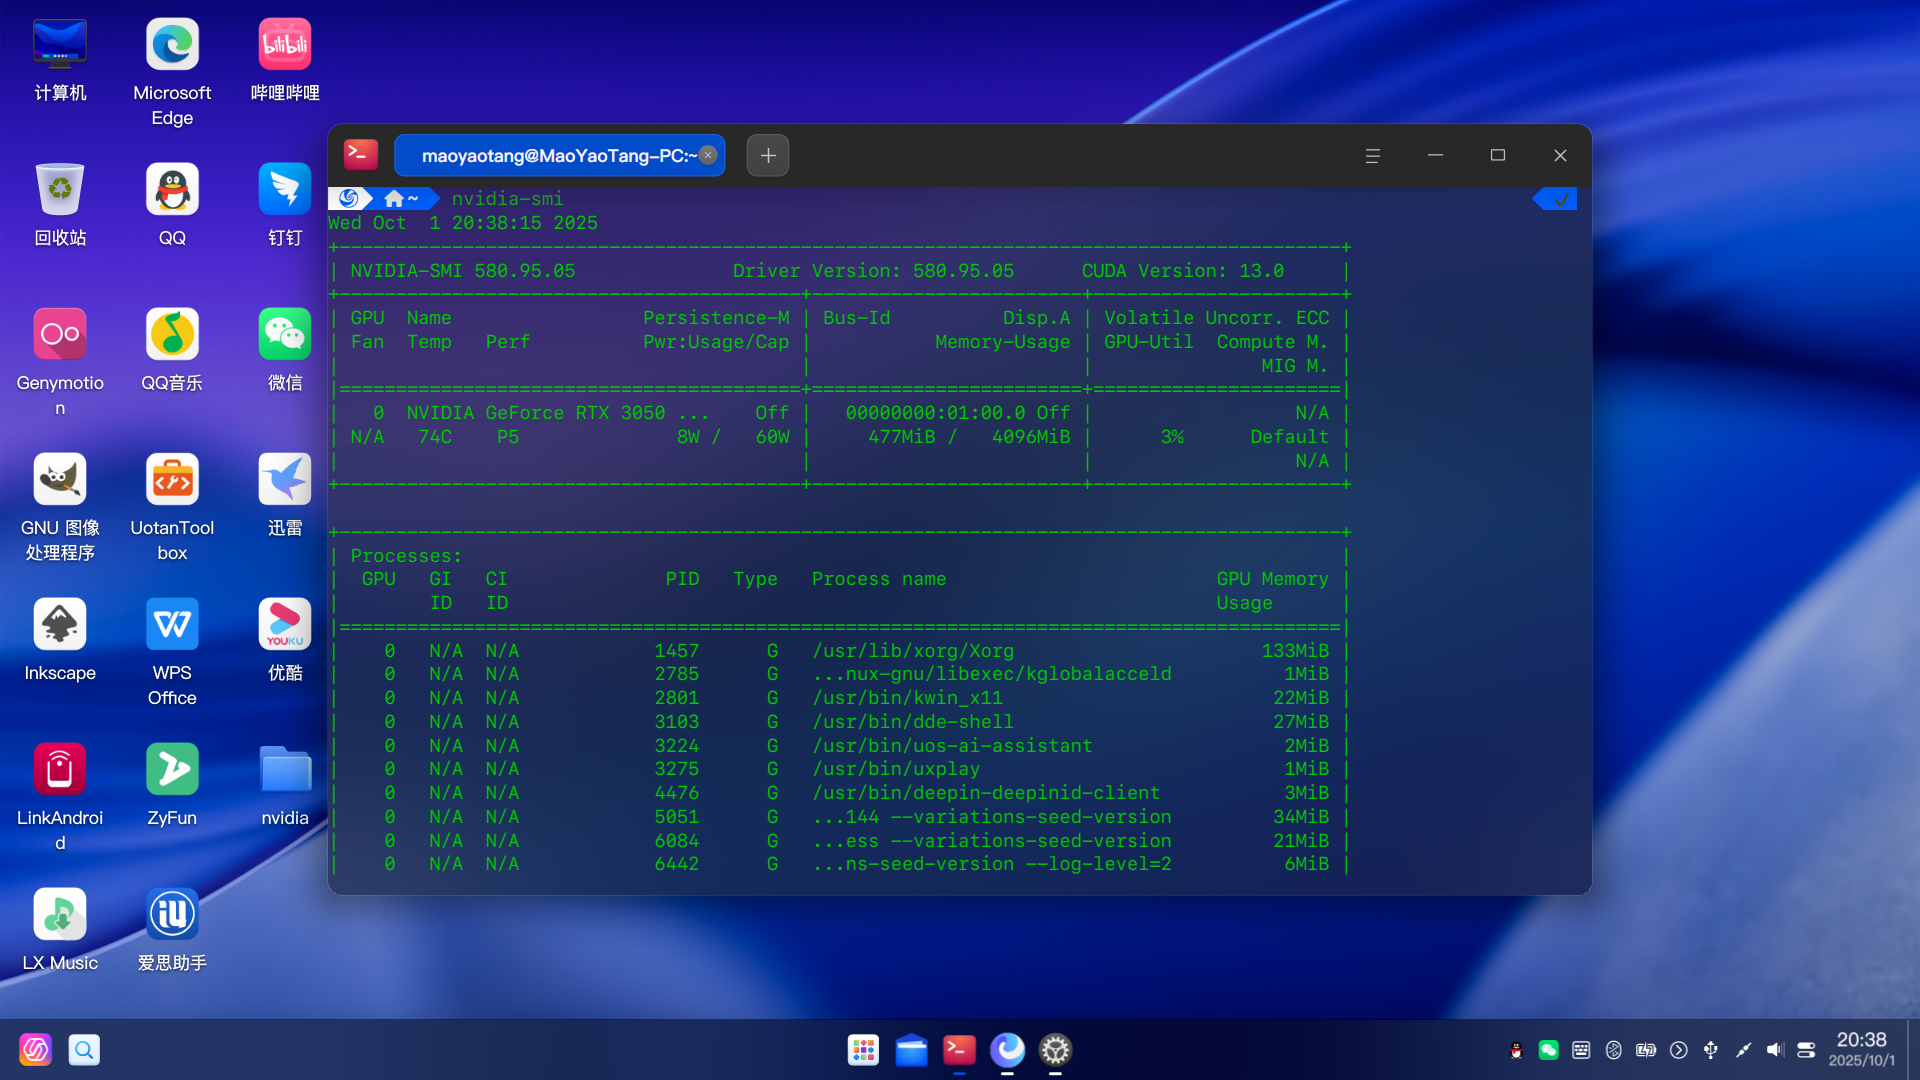Add a new terminal tab
The image size is (1920, 1080).
(768, 155)
